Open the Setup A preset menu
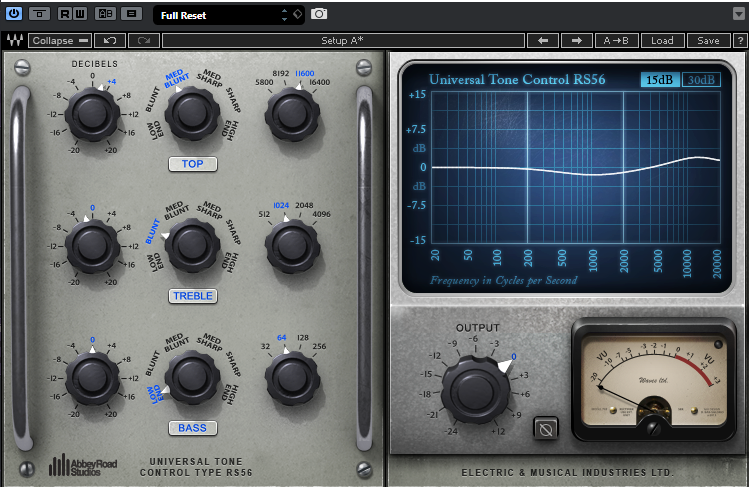This screenshot has height=487, width=749. click(x=342, y=41)
